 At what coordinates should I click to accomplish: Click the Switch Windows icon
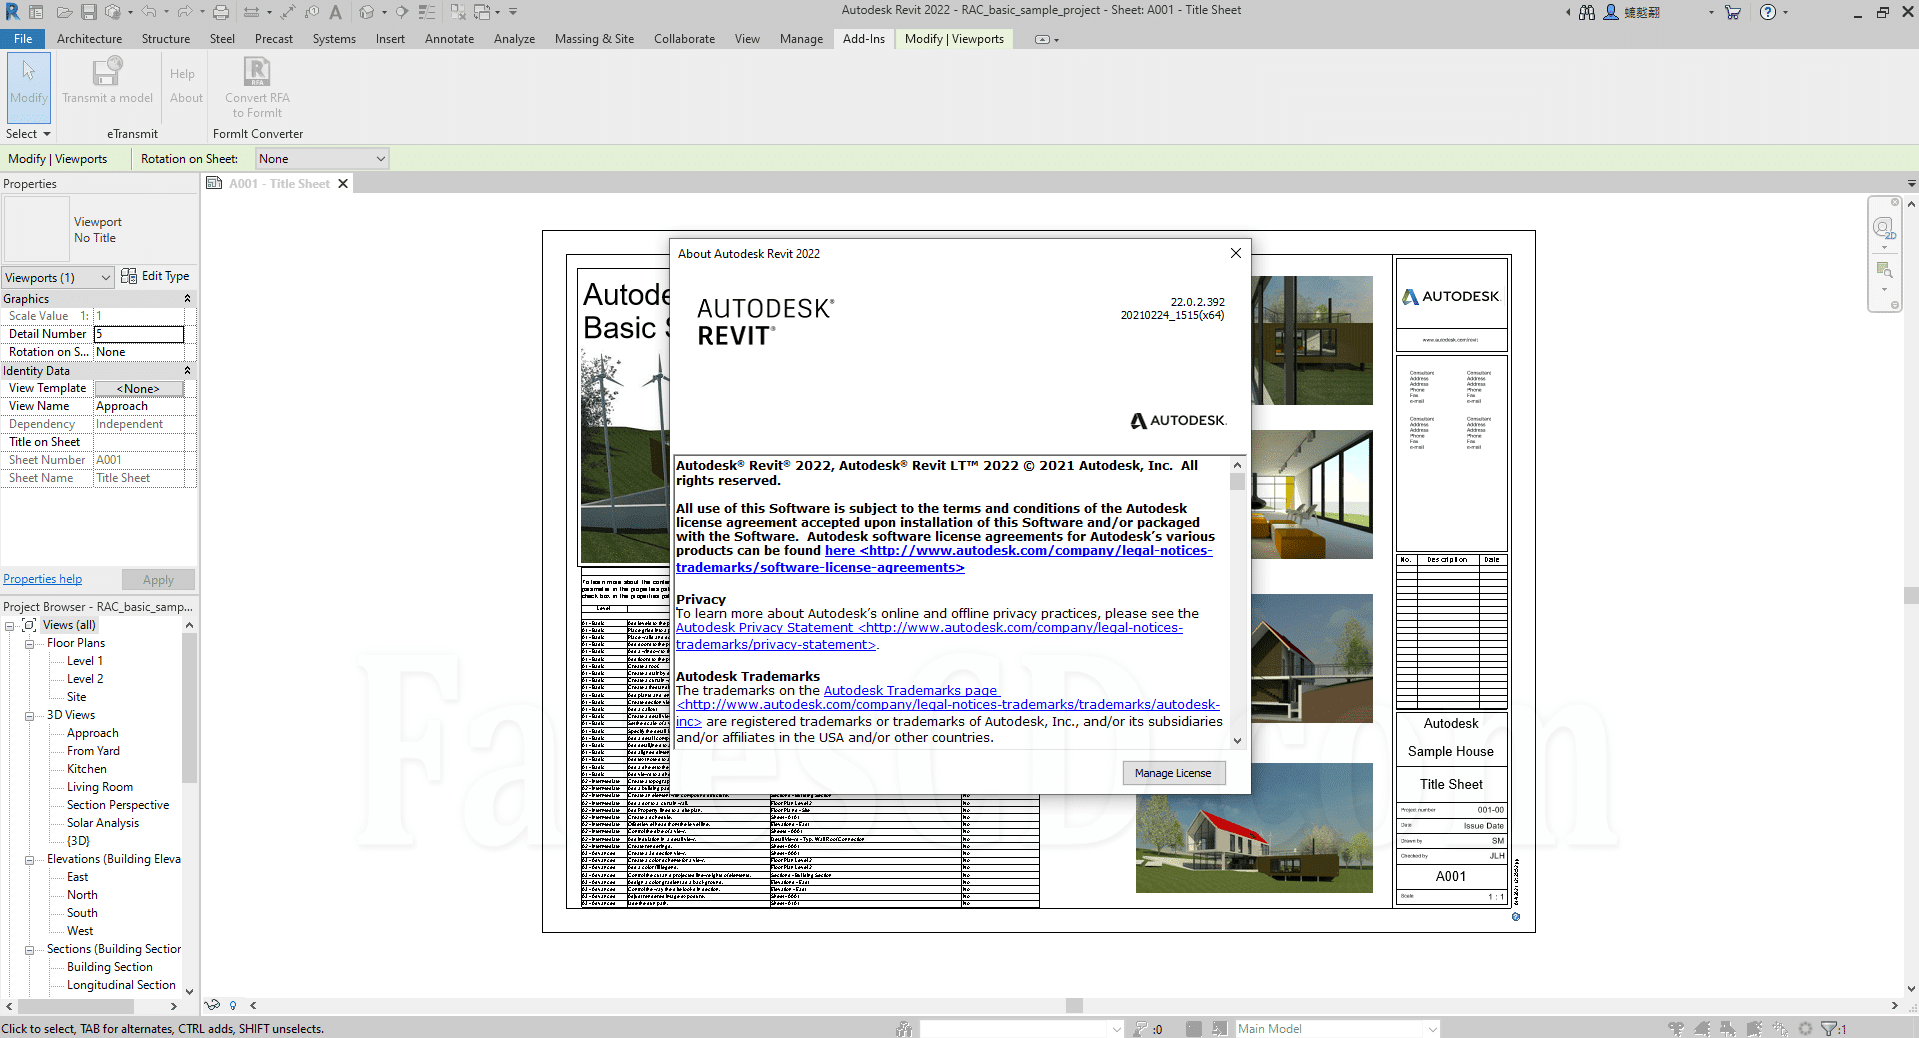pos(482,12)
